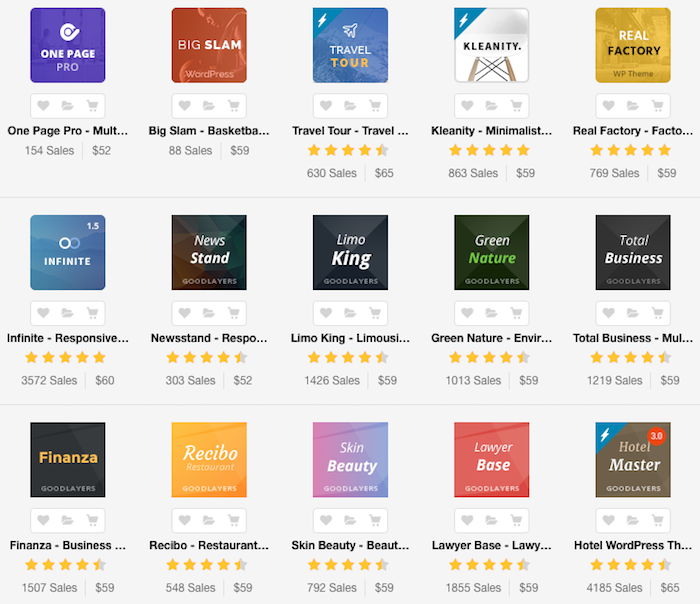700x604 pixels.
Task: Add Finanza theme to cart
Action: [x=92, y=521]
